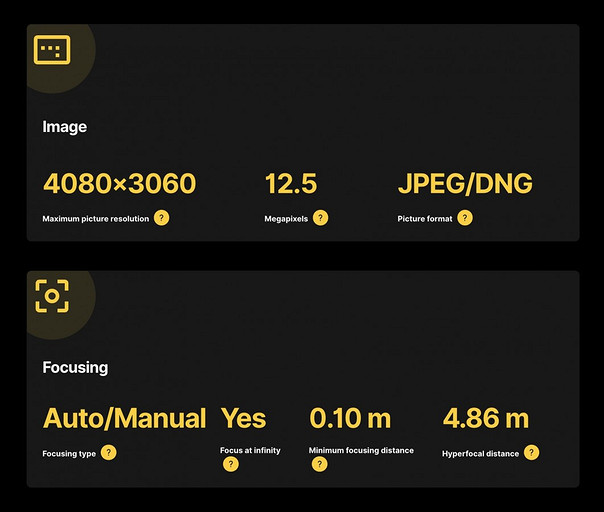The image size is (604, 512).
Task: Select the 4080×3060 resolution value
Action: coord(119,184)
